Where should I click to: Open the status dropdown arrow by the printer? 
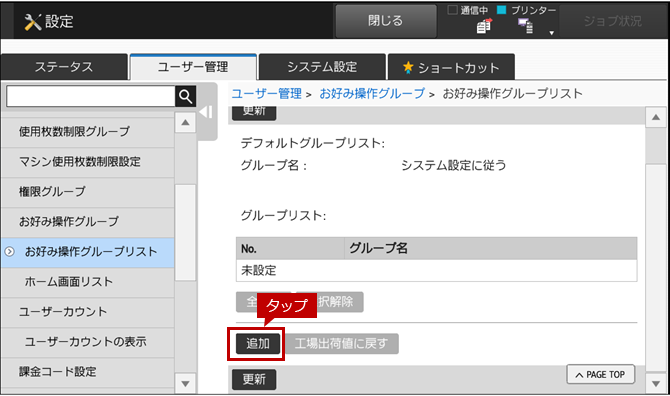coord(552,33)
